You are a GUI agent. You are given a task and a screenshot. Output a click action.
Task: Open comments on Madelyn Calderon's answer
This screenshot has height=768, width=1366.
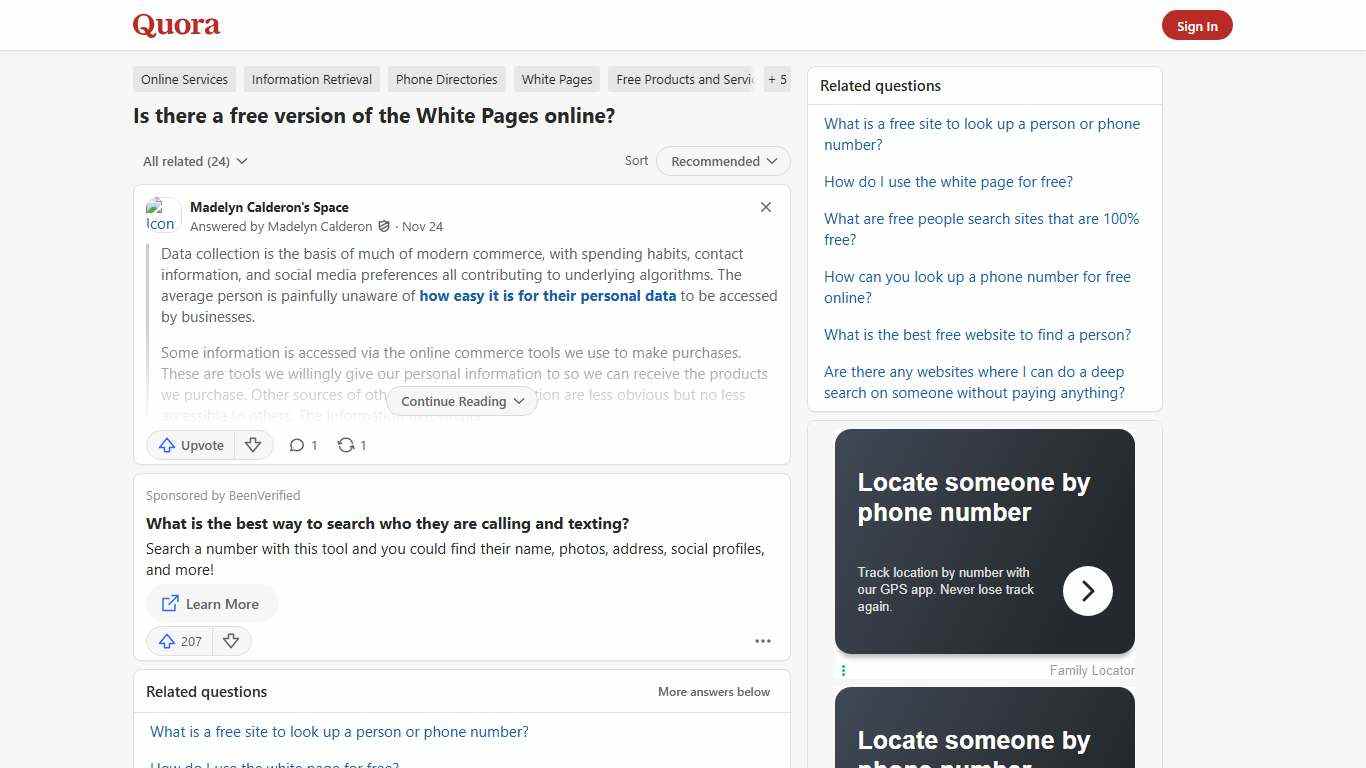(302, 445)
